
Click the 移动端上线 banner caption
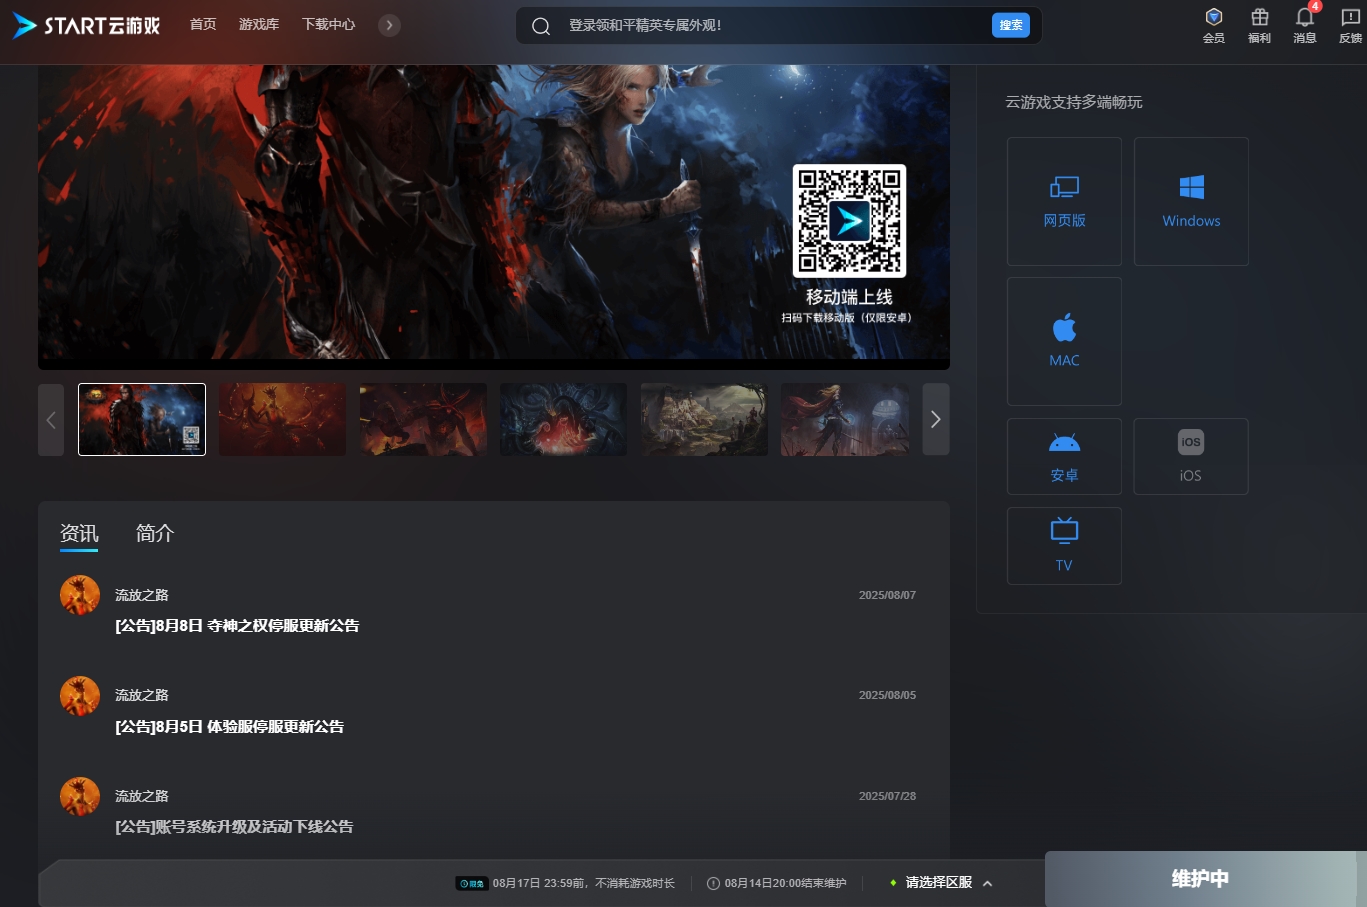[849, 297]
